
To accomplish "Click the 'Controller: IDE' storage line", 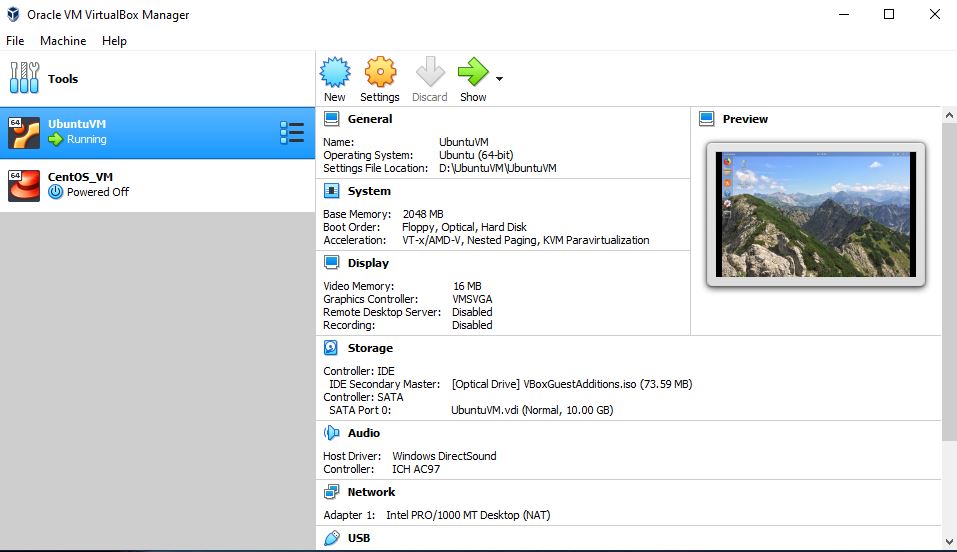I will pos(359,371).
